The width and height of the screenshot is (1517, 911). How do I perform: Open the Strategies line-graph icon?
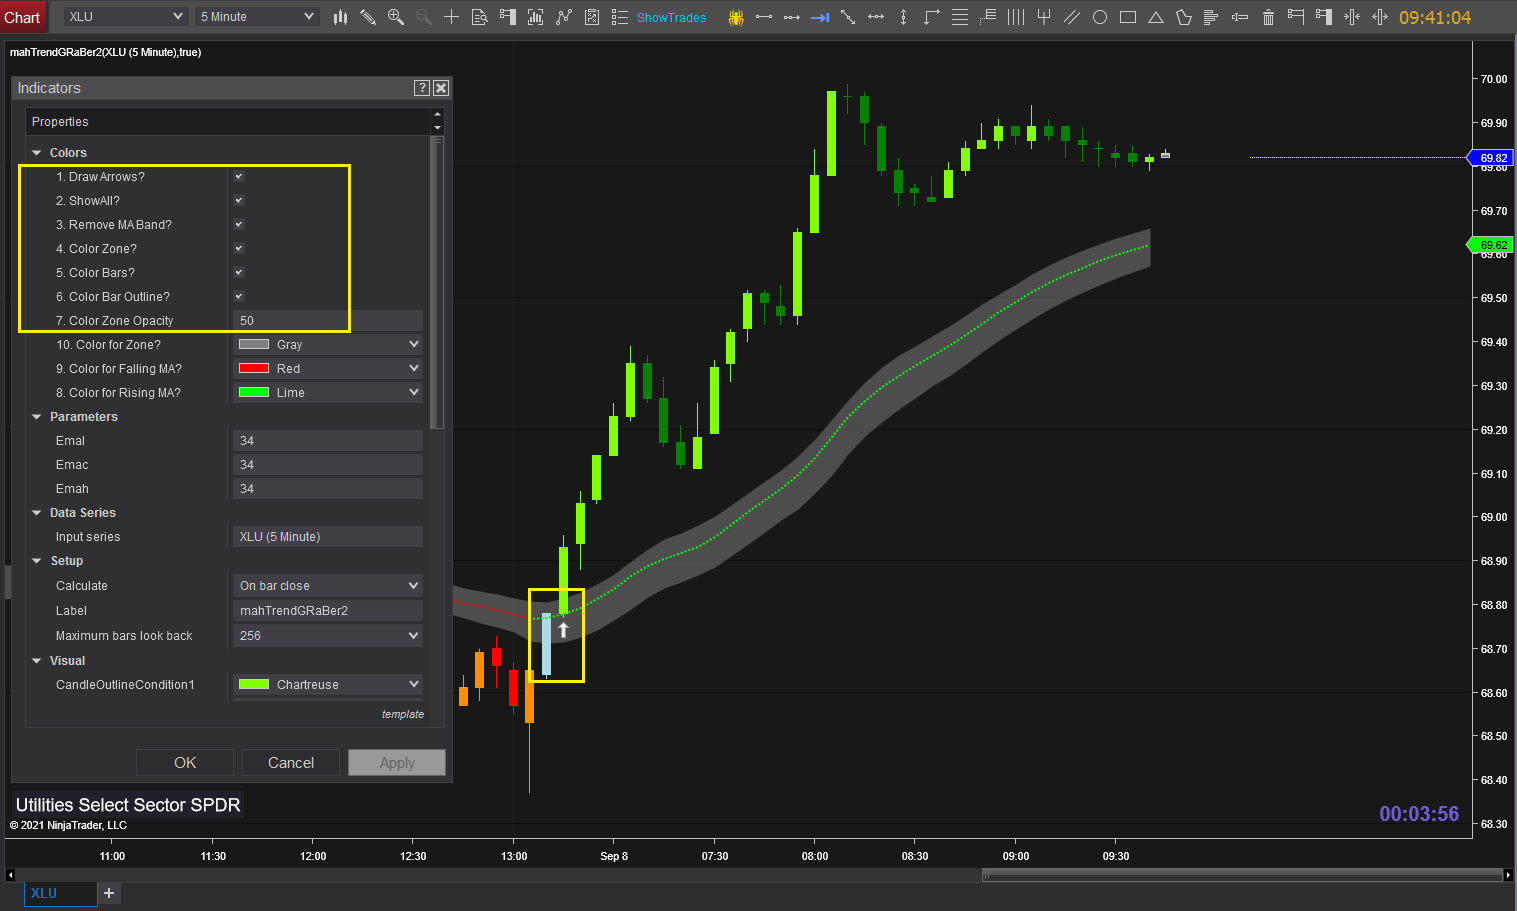pos(564,17)
